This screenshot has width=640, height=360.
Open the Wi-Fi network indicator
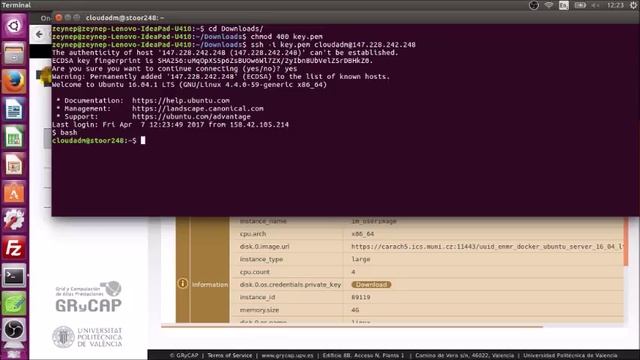click(549, 5)
